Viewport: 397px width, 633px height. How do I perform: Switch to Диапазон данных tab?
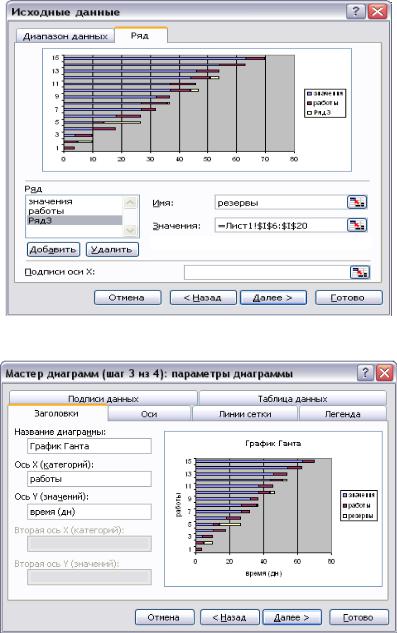point(65,36)
